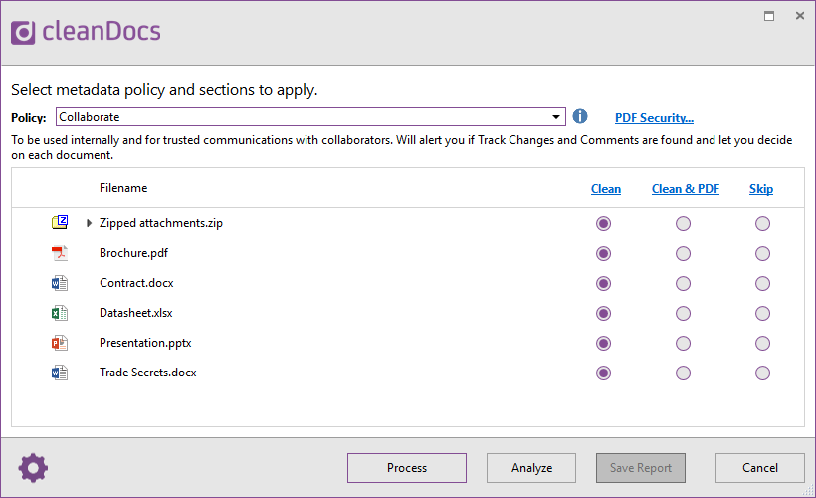Screen dimensions: 816x498
Task: Click the Trade Secrets.docx Word icon
Action: coord(60,373)
